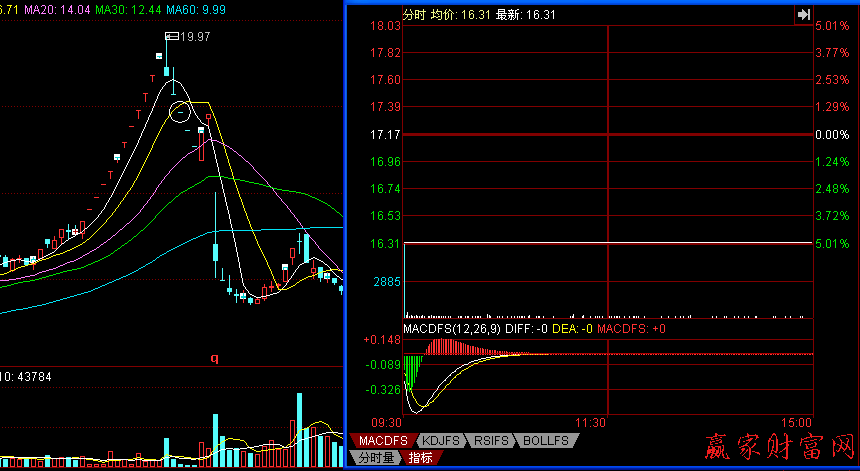Click the 19.97 high price marker icon
Viewport: 860px width, 471px height.
(171, 37)
